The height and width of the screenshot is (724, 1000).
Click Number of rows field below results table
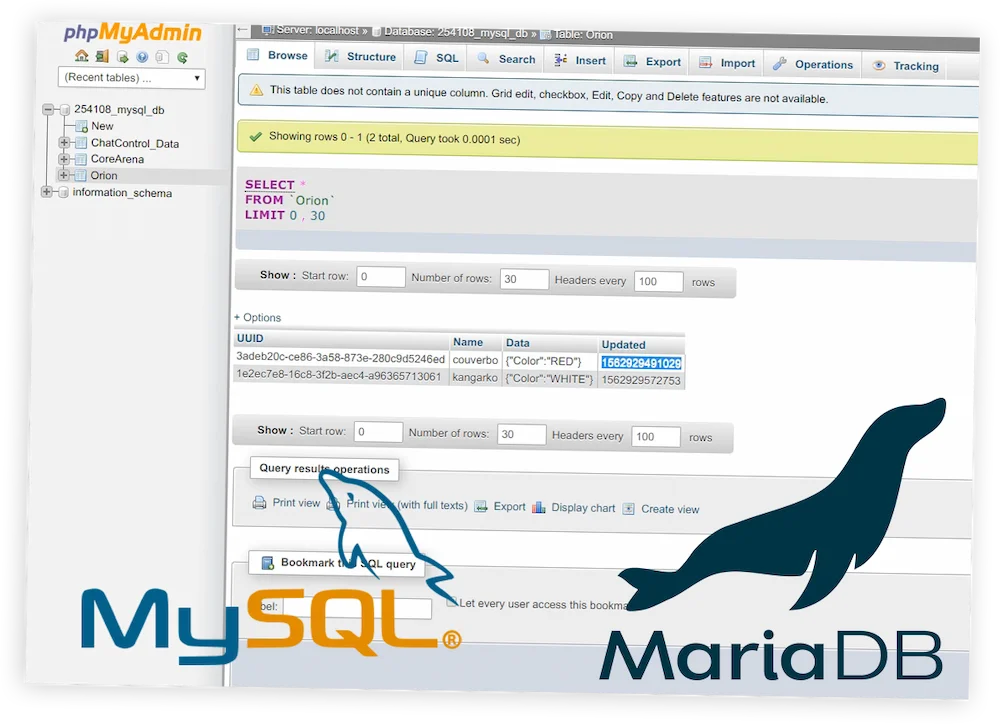[522, 434]
